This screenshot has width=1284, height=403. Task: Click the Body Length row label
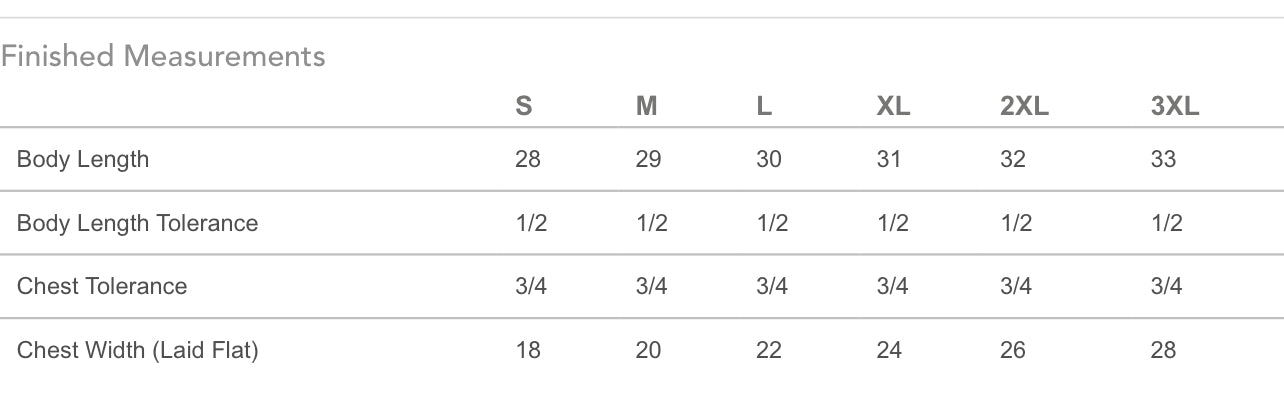pyautogui.click(x=83, y=159)
